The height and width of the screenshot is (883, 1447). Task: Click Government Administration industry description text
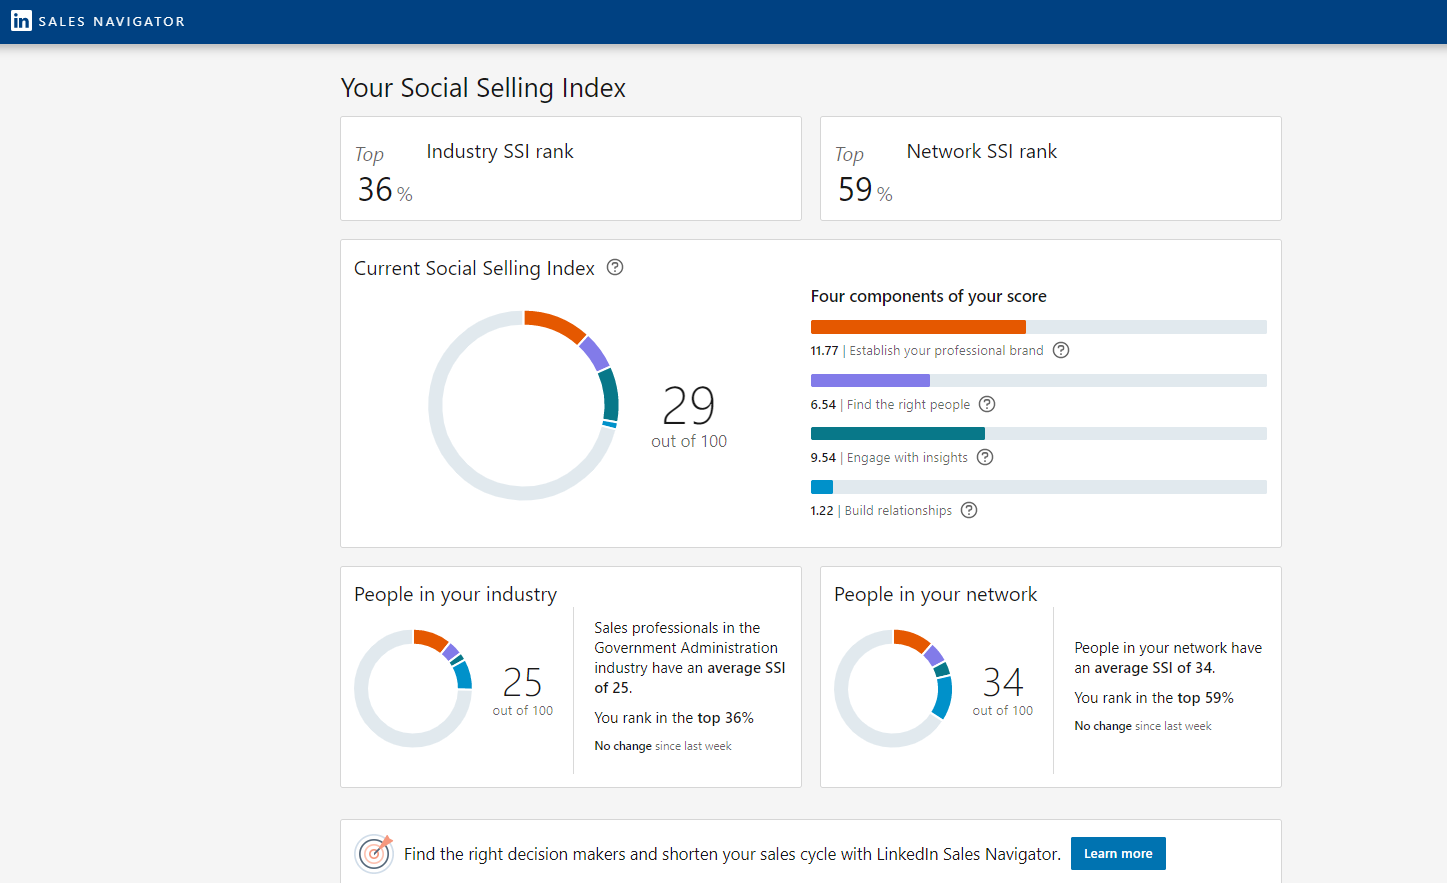[x=690, y=657]
